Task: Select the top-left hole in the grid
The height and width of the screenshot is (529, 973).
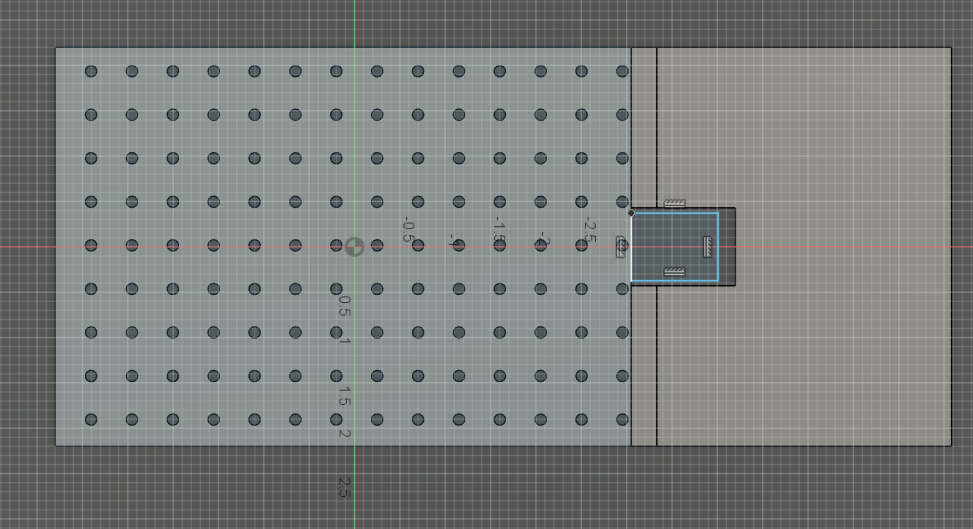Action: (91, 71)
